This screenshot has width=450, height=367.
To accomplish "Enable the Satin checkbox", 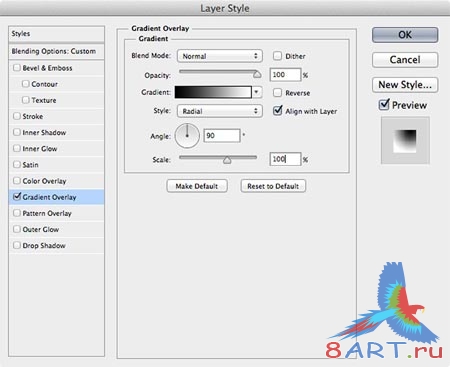I will coord(16,164).
